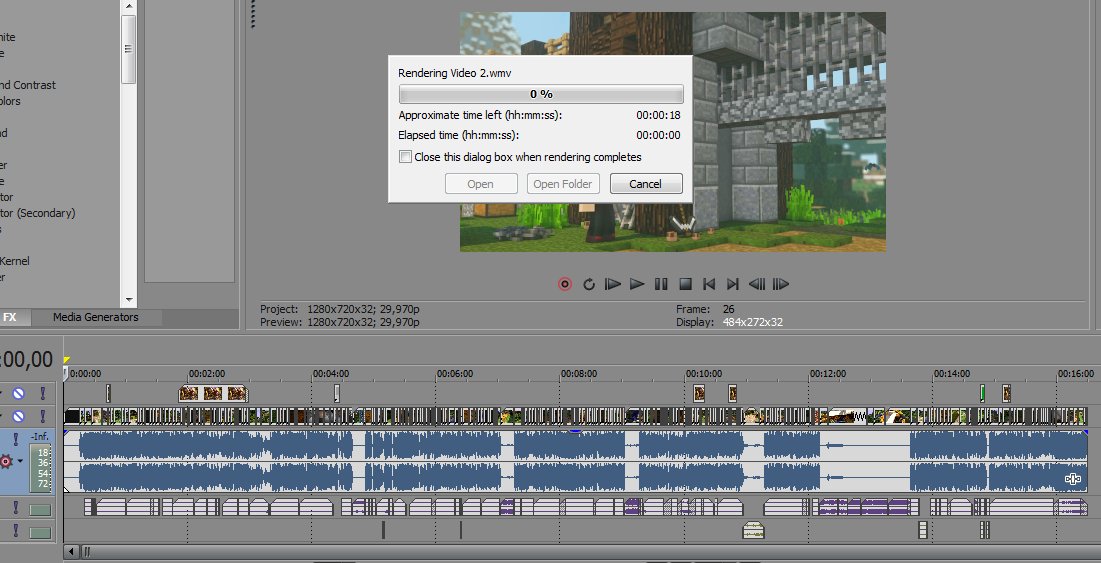Image resolution: width=1101 pixels, height=563 pixels.
Task: Click the yellow loop region marker above the ruler
Action: tap(67, 360)
